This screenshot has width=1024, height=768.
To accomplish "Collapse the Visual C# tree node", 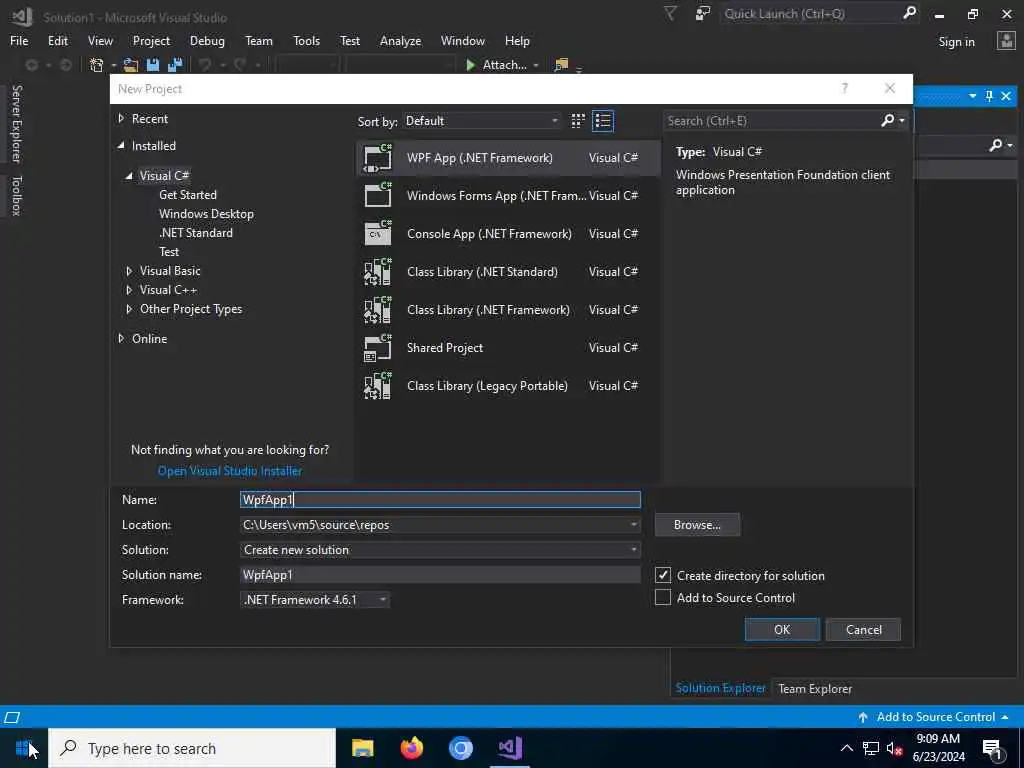I will [x=129, y=176].
